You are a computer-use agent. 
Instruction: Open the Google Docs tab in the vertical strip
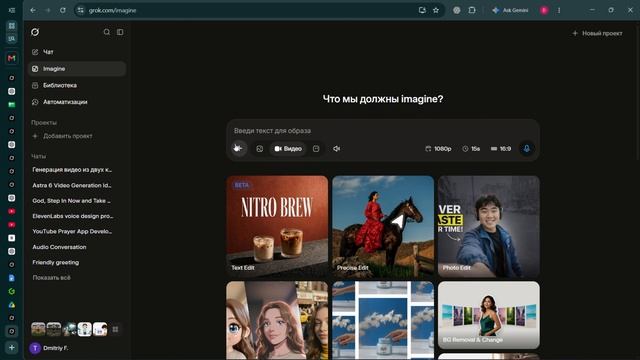click(11, 278)
